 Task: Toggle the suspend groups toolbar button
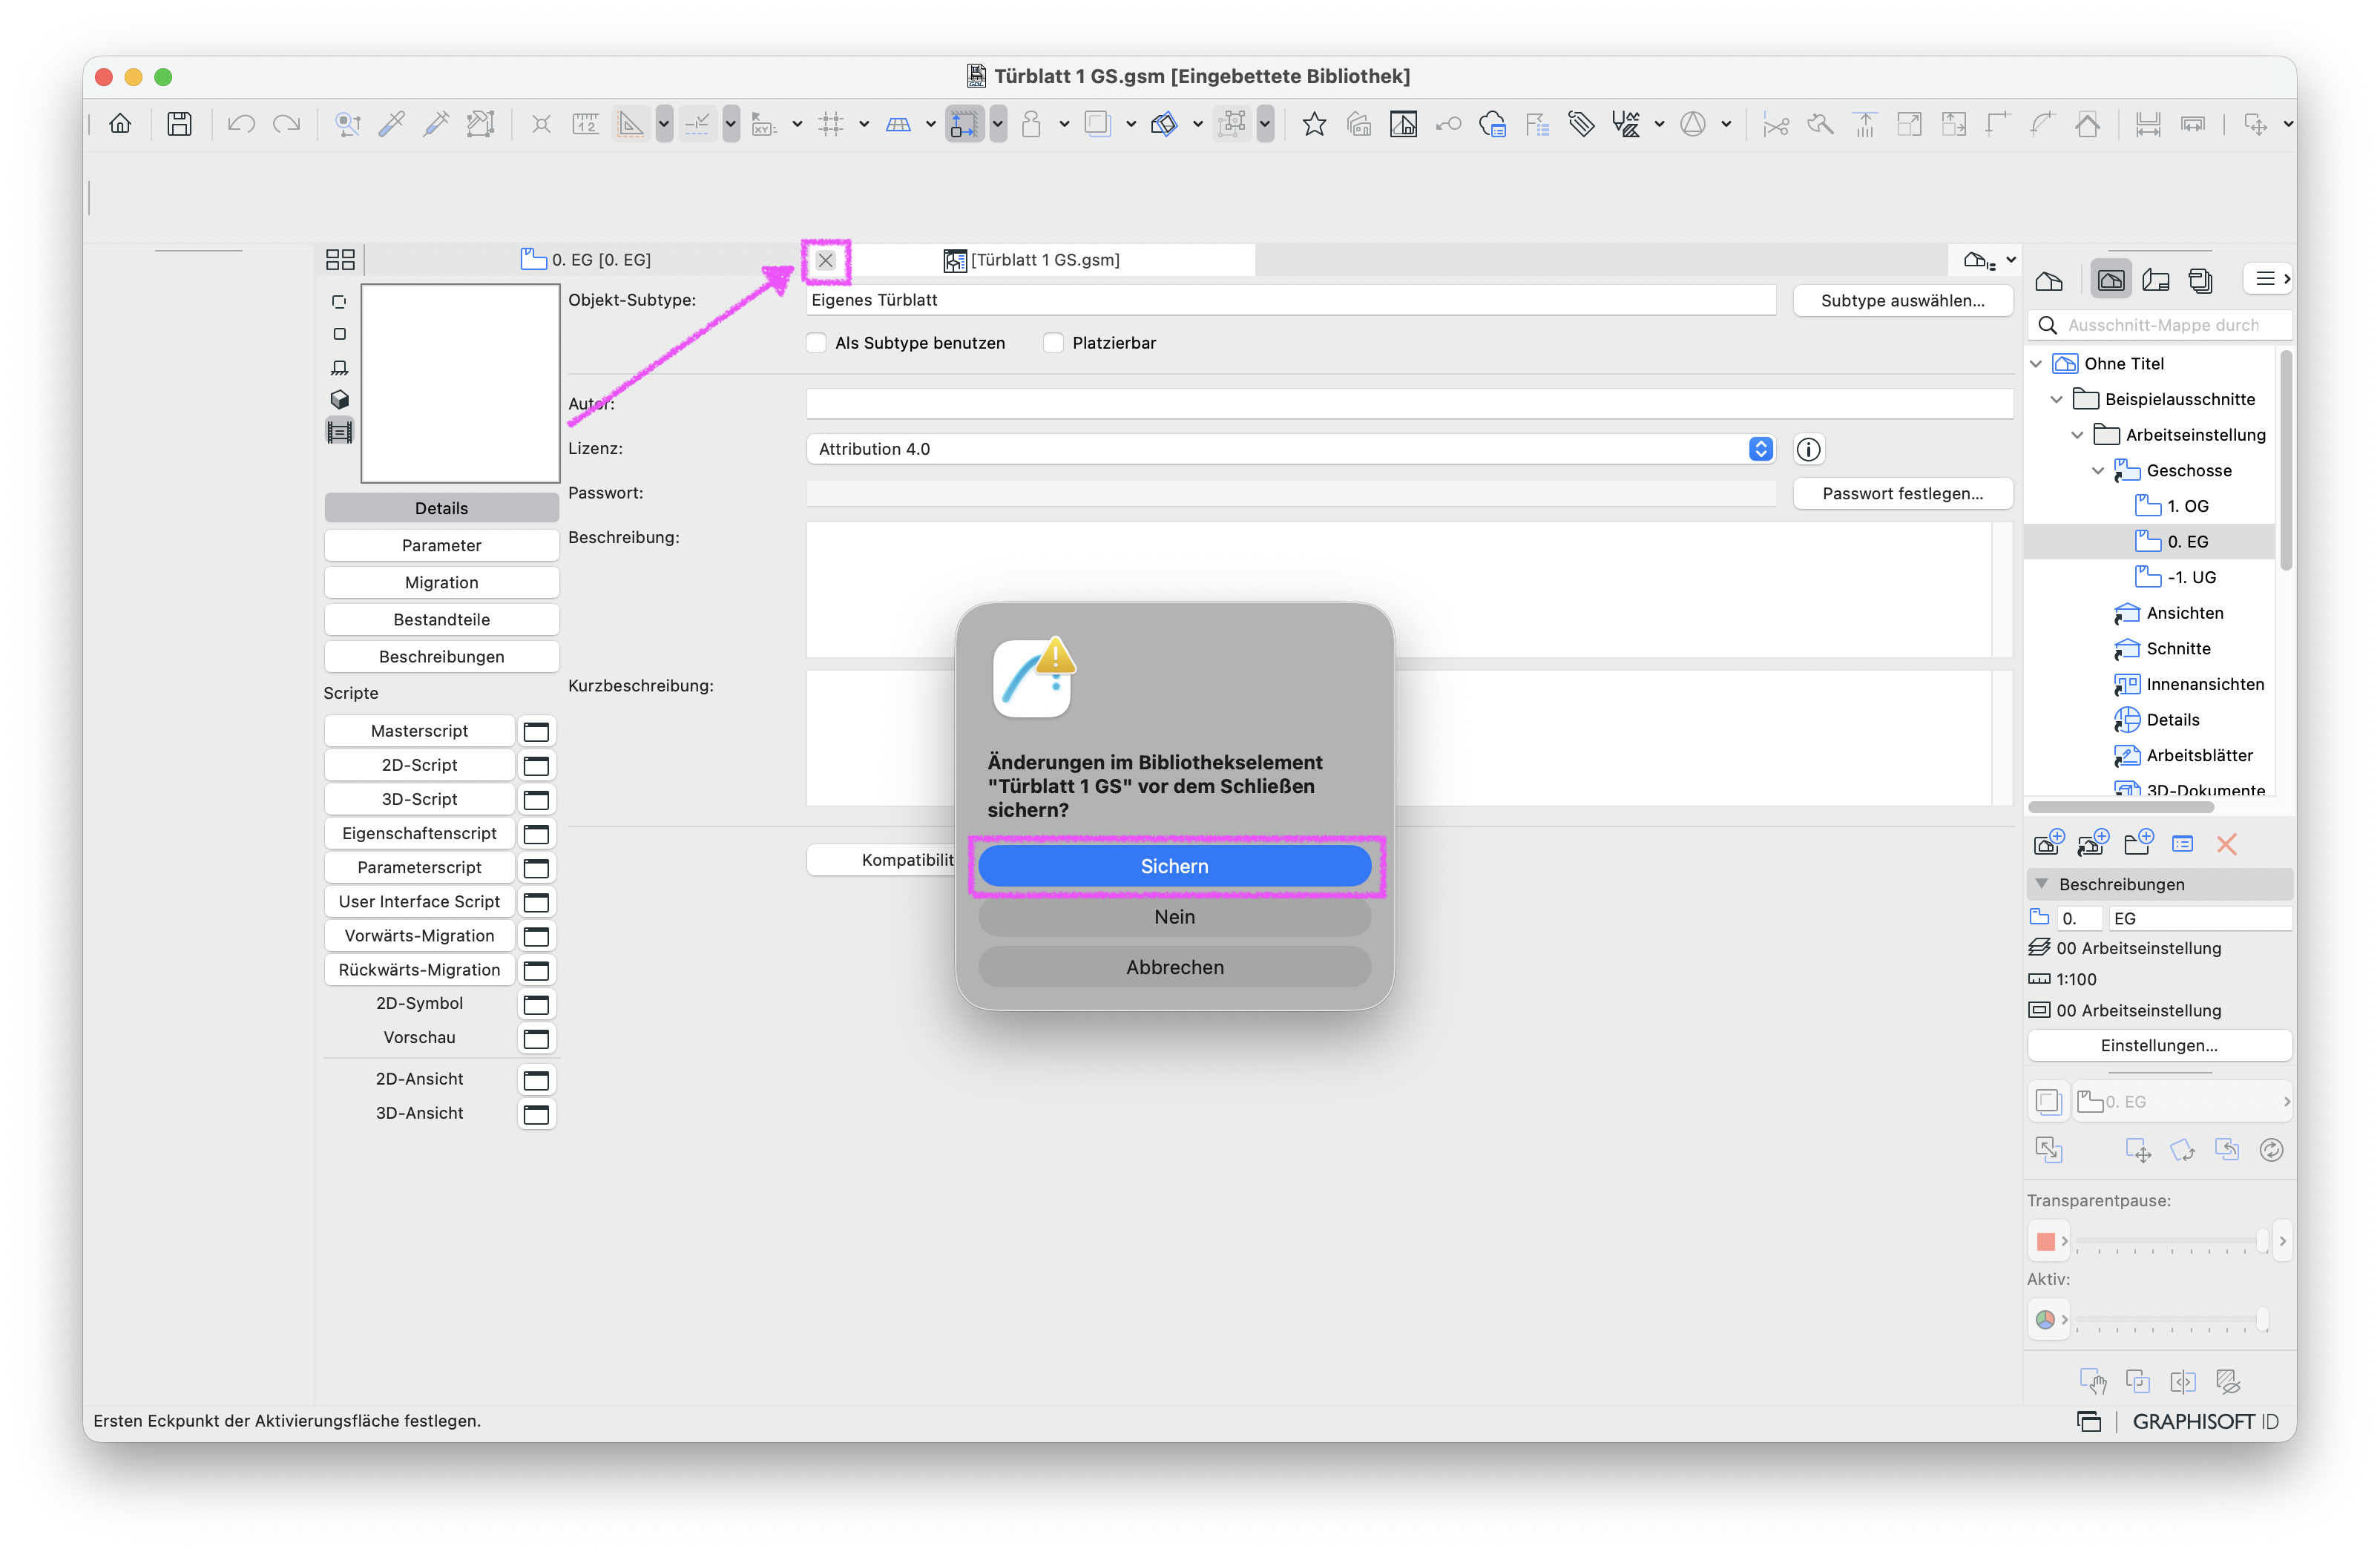(x=1233, y=124)
